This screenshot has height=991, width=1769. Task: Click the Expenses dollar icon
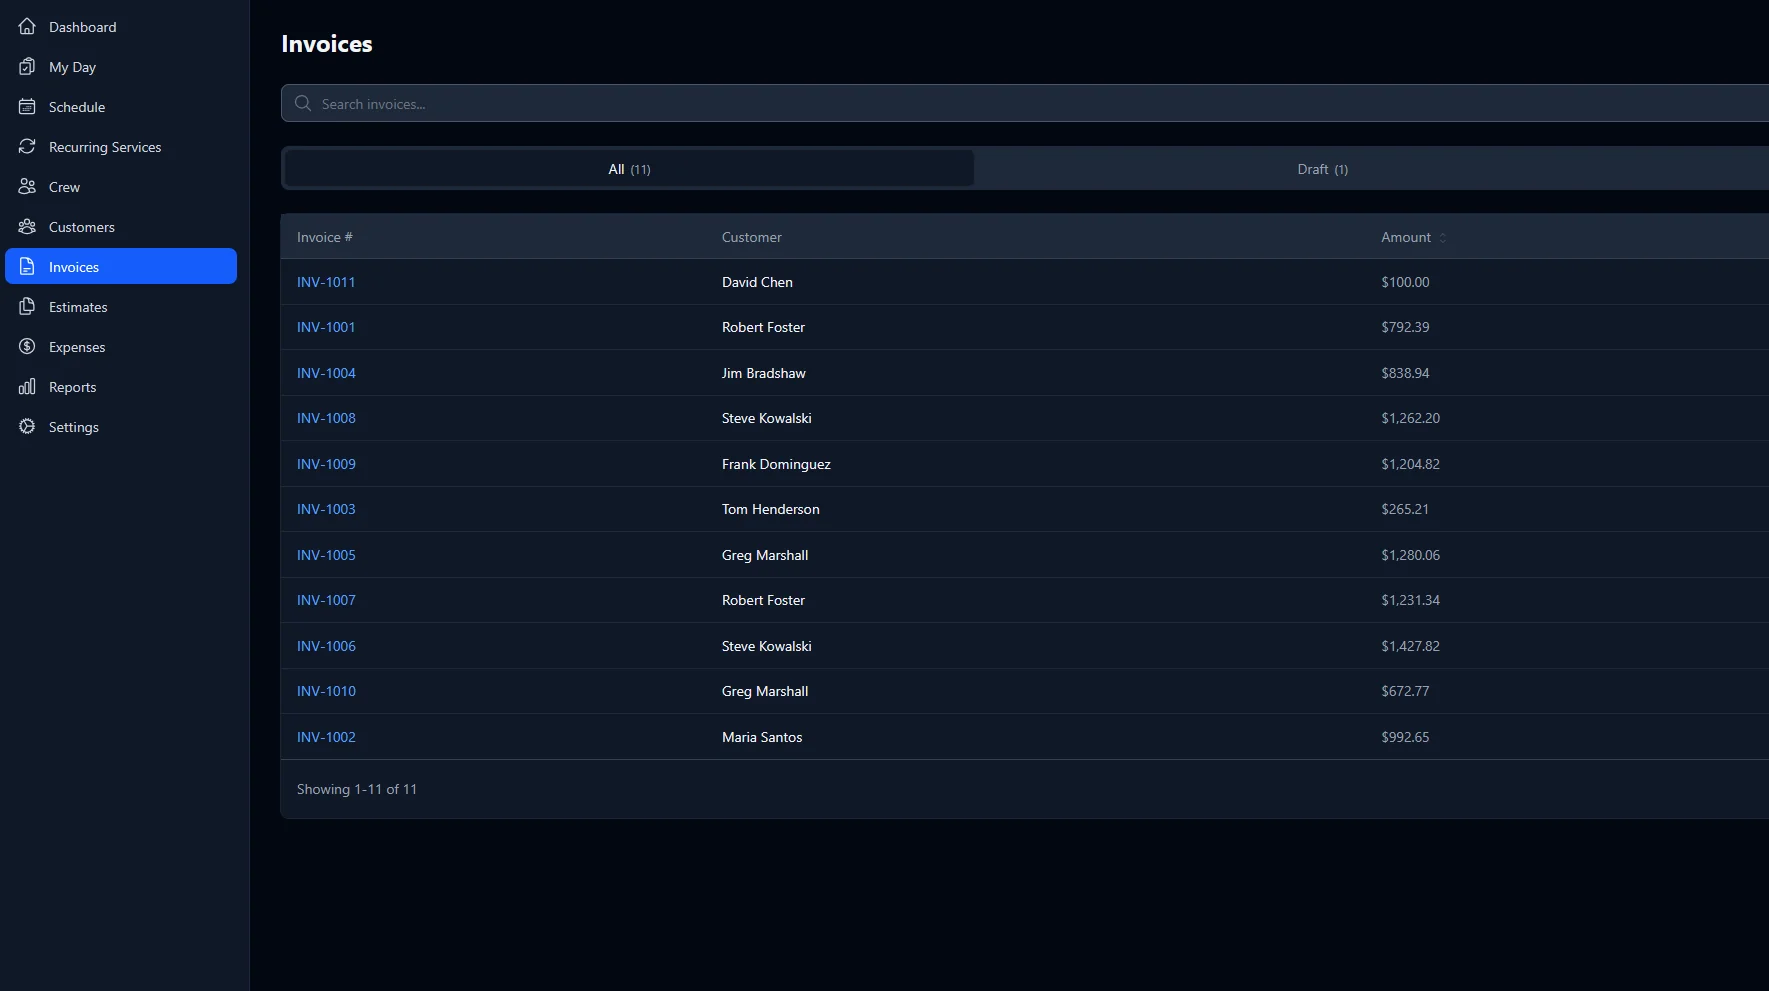27,347
